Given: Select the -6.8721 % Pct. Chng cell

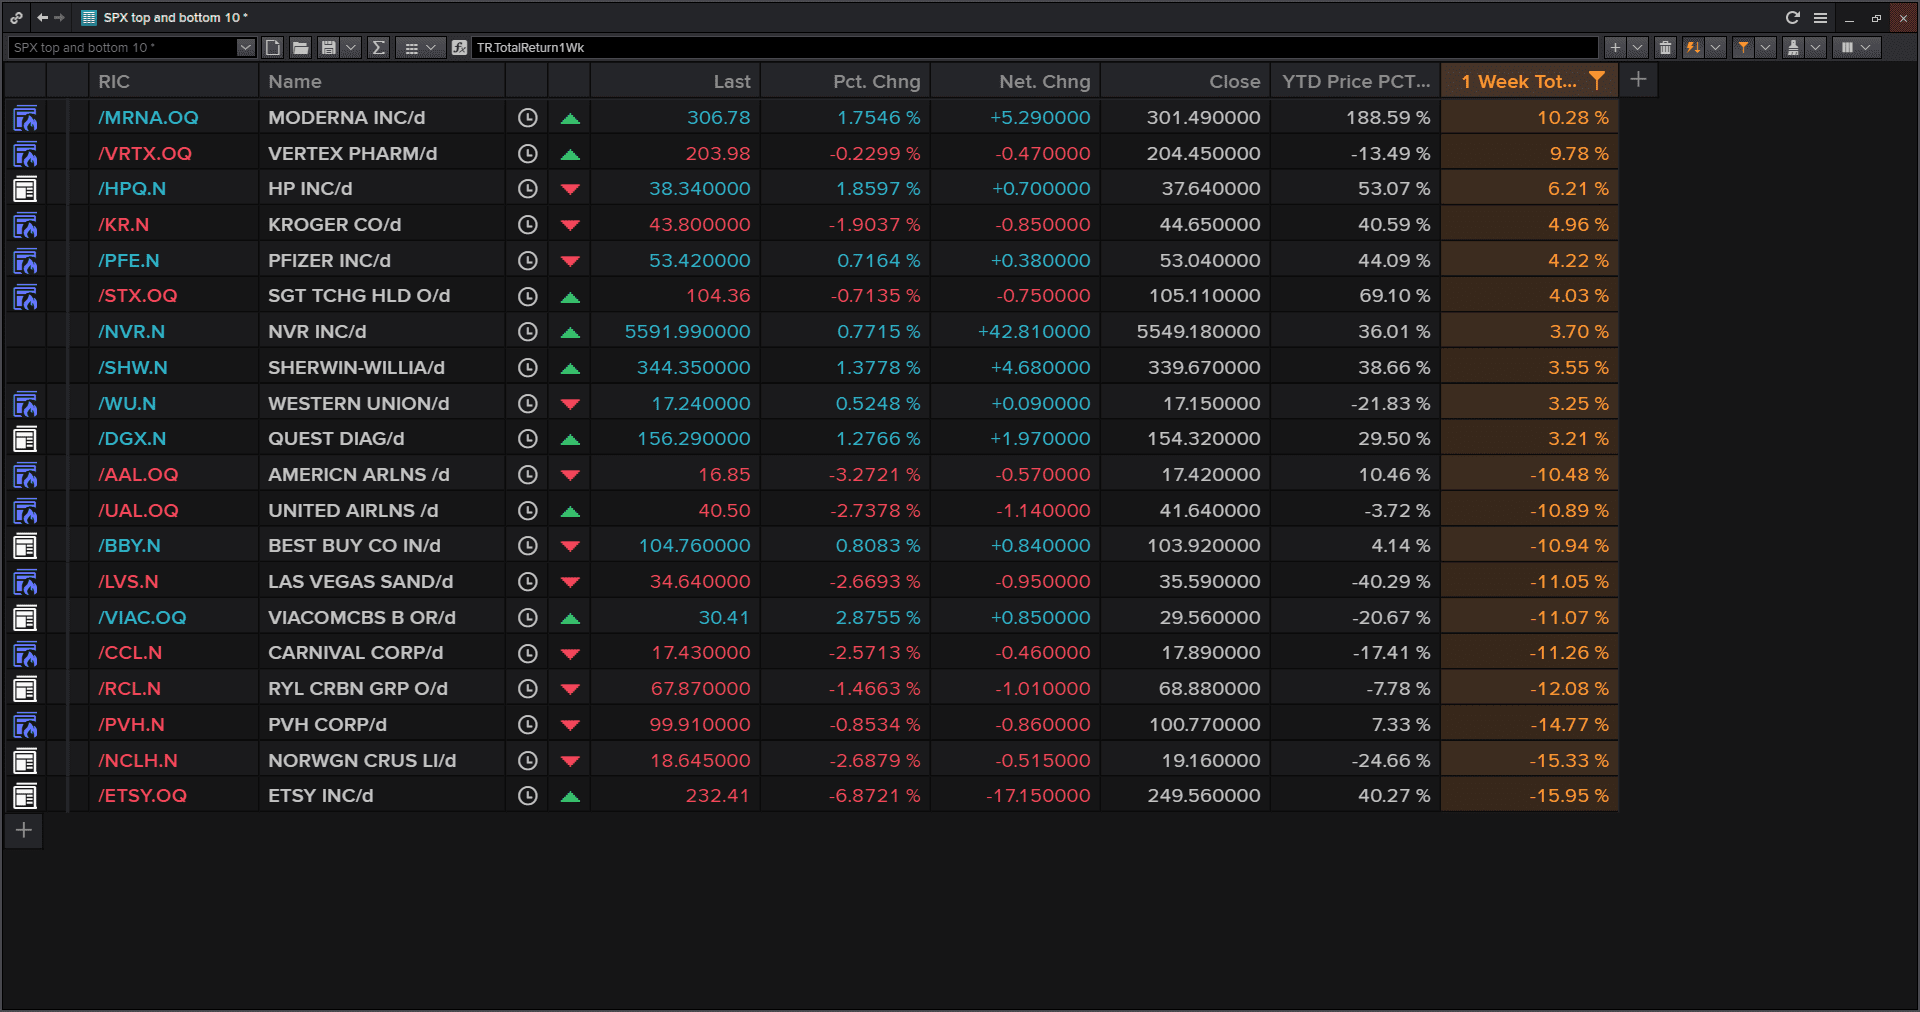Looking at the screenshot, I should coord(846,796).
